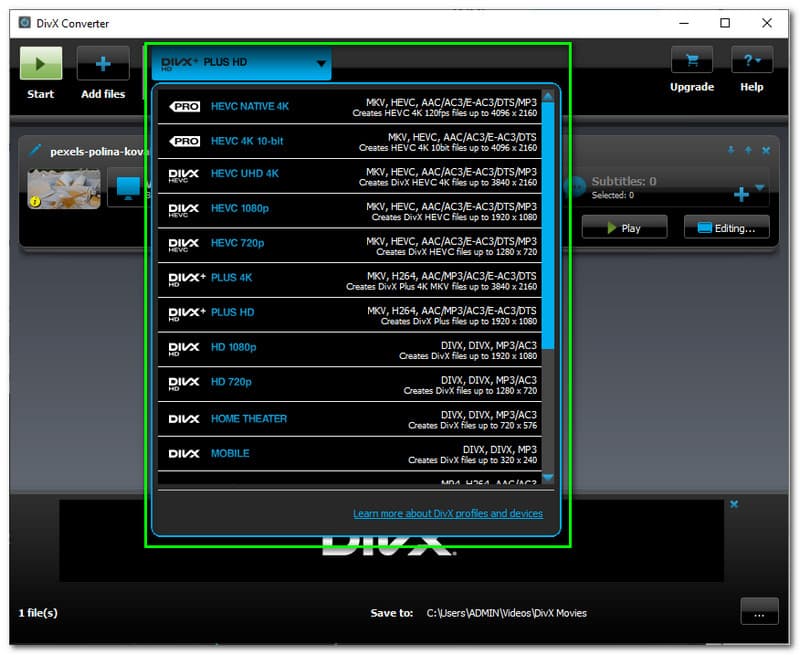Screen dimensions: 800x655
Task: Select the HEVC NATIVE 4K profile
Action: point(349,107)
